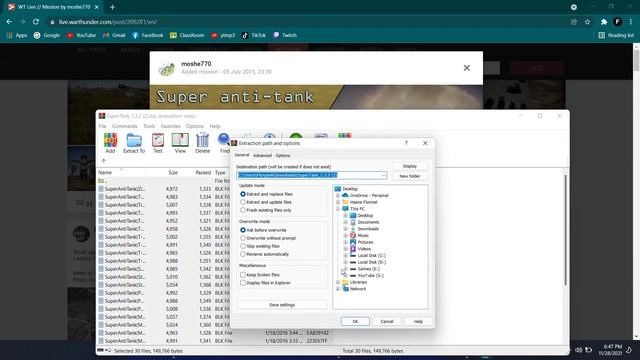This screenshot has height=360, width=640.
Task: Expand the Downloads tree node
Action: coord(345,229)
